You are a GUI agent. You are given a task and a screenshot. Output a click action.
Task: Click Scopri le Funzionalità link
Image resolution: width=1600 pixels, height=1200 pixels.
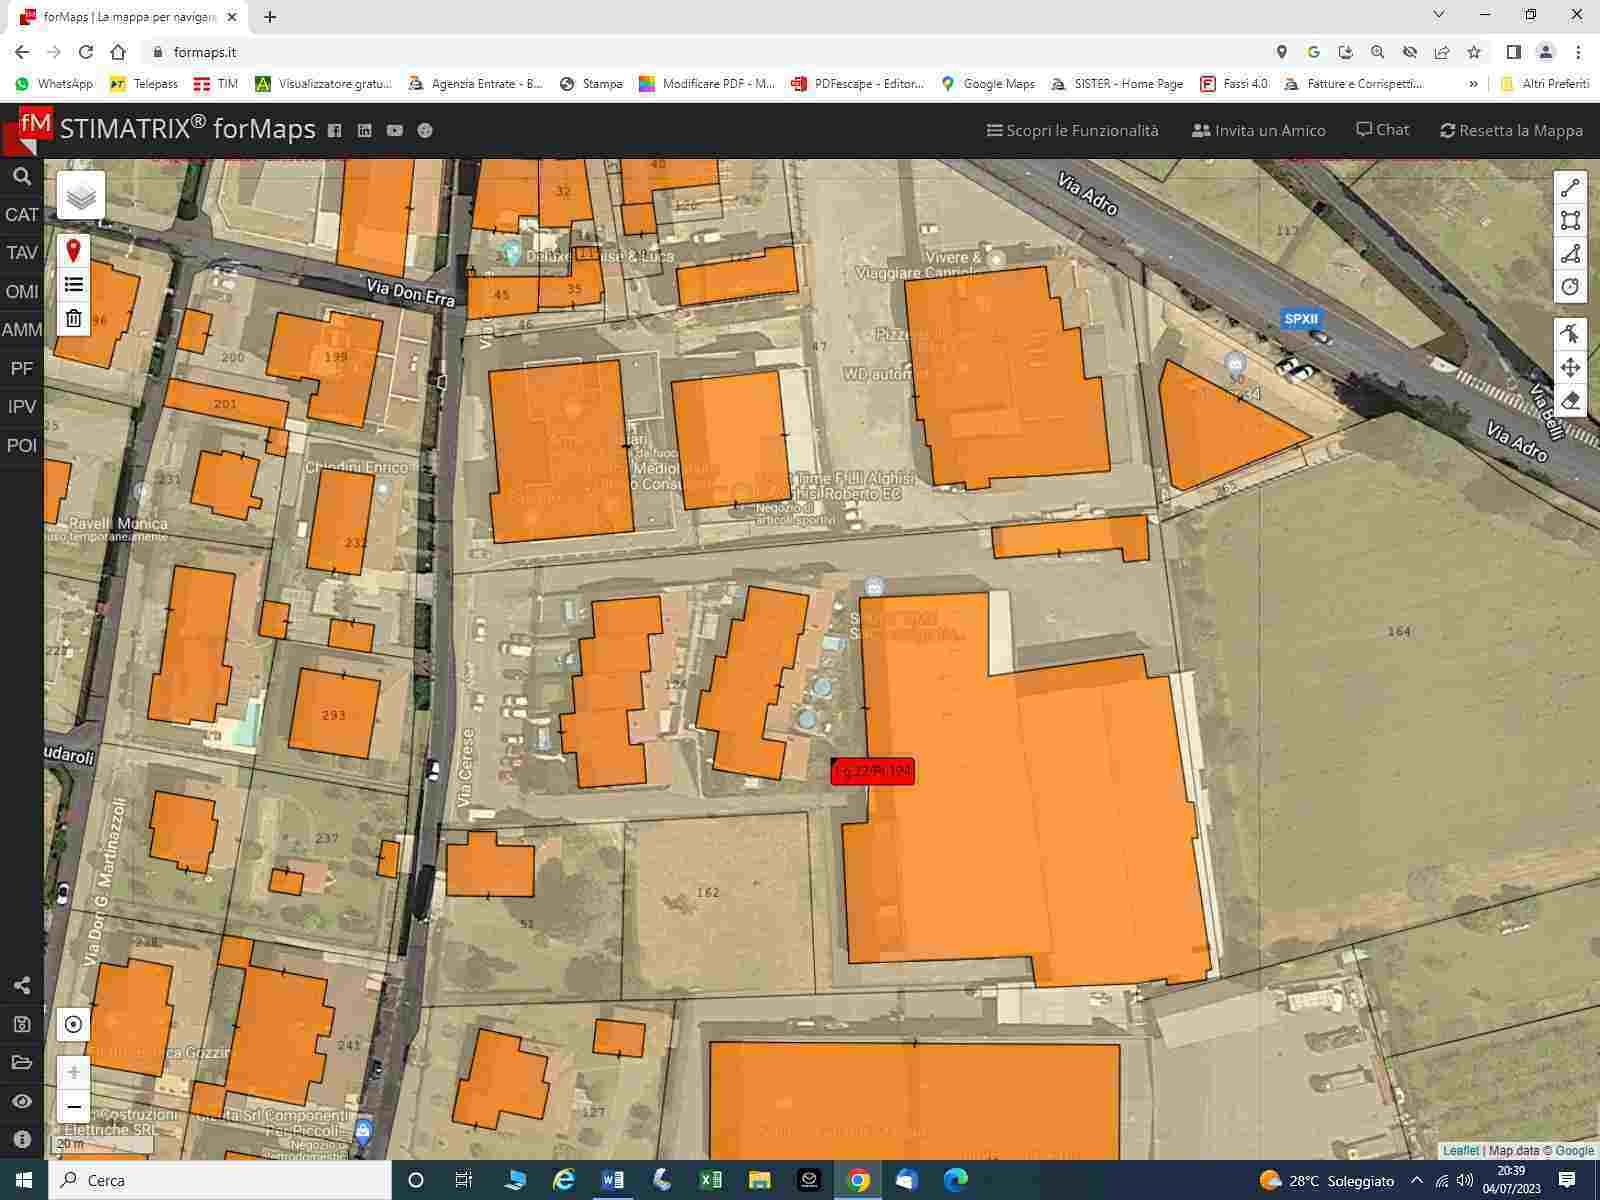(x=1072, y=130)
